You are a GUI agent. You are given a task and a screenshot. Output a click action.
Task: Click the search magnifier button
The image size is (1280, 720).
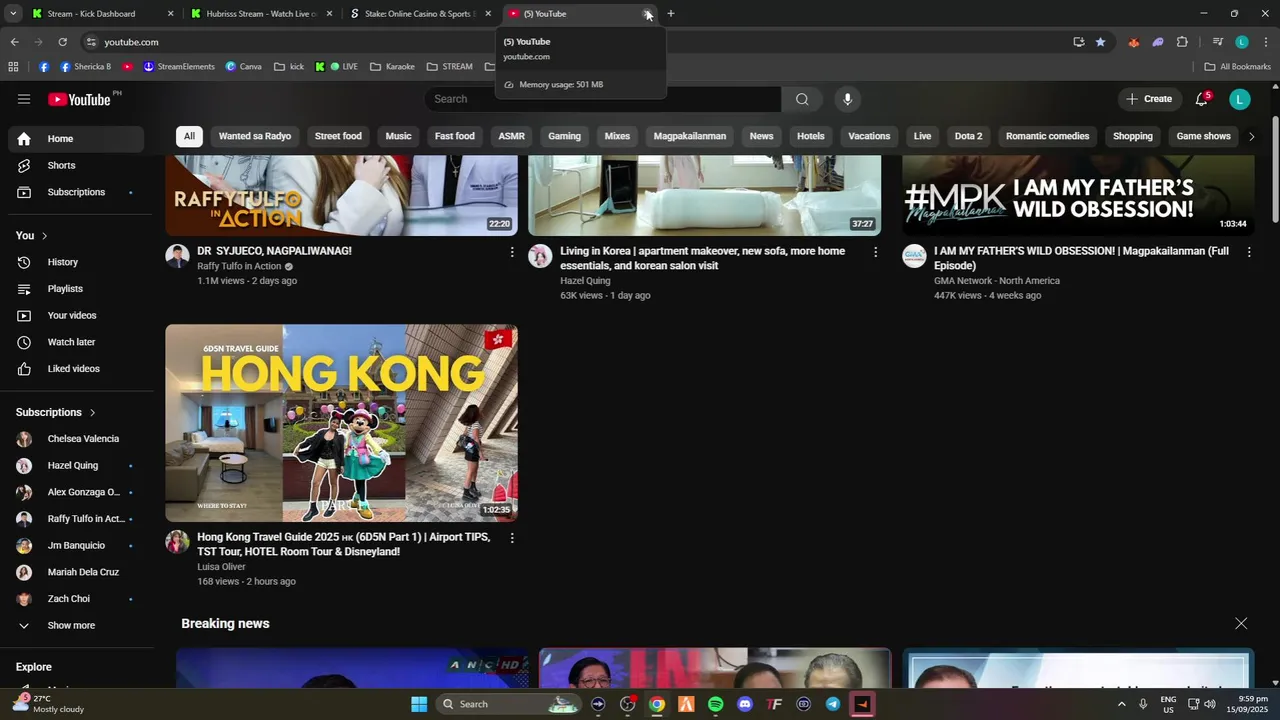(802, 99)
